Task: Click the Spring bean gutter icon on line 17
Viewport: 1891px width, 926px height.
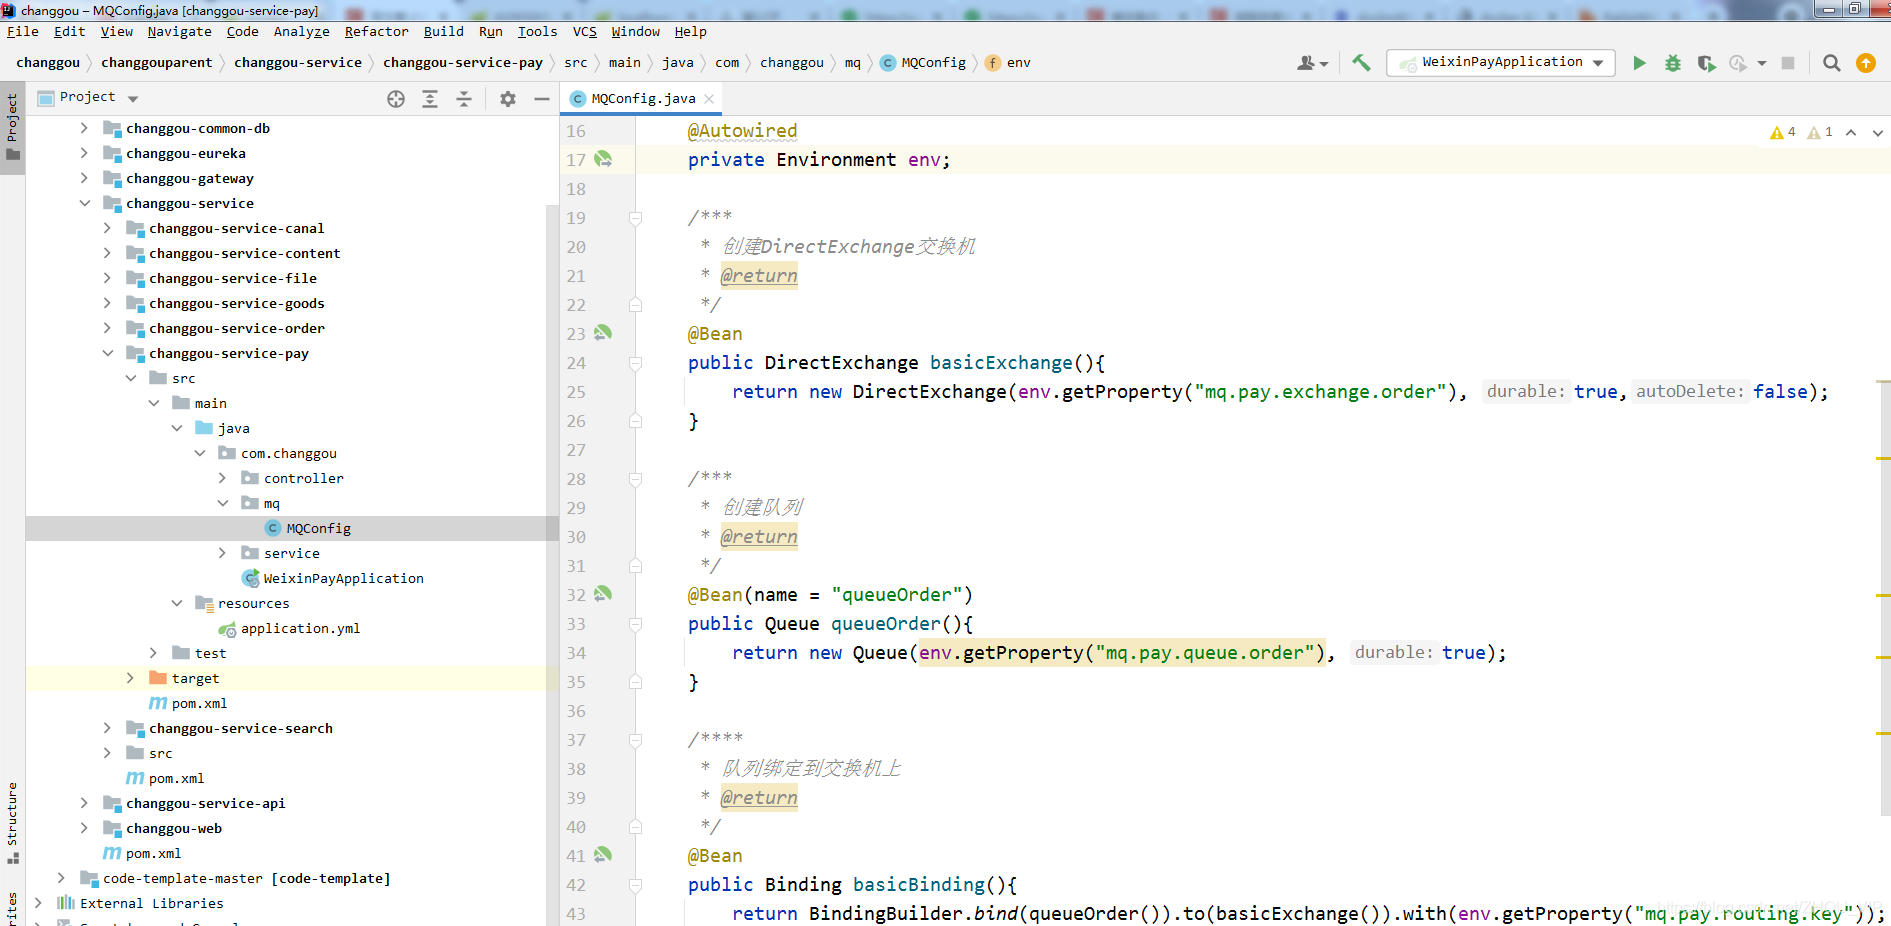Action: coord(603,159)
